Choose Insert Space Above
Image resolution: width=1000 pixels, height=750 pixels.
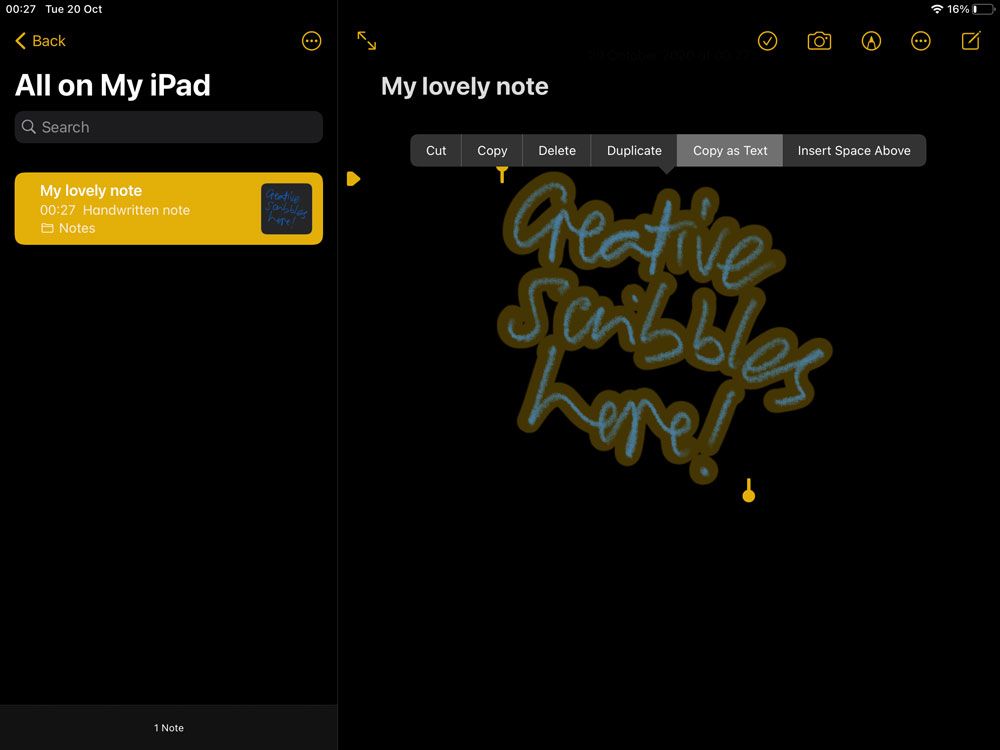pyautogui.click(x=854, y=150)
